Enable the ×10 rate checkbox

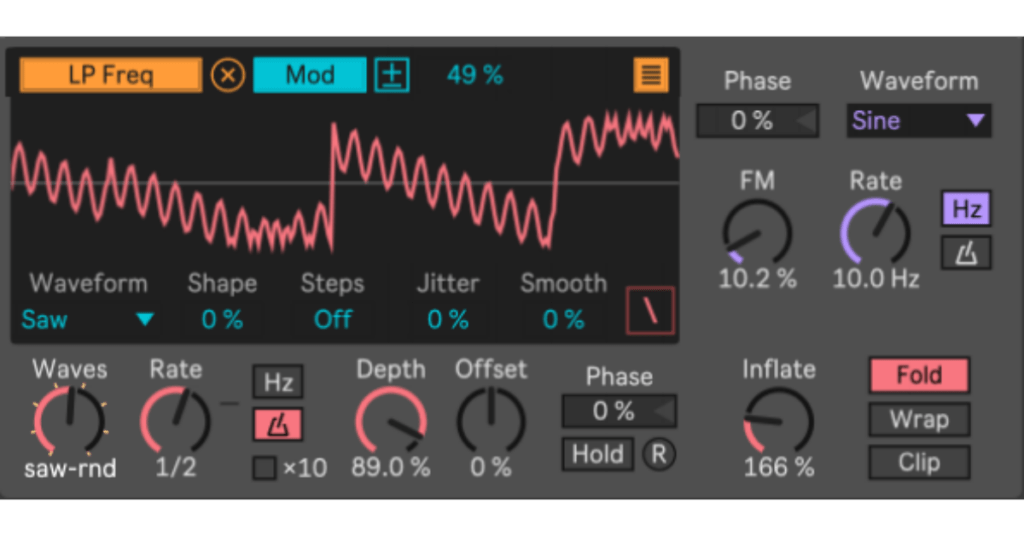(x=264, y=468)
